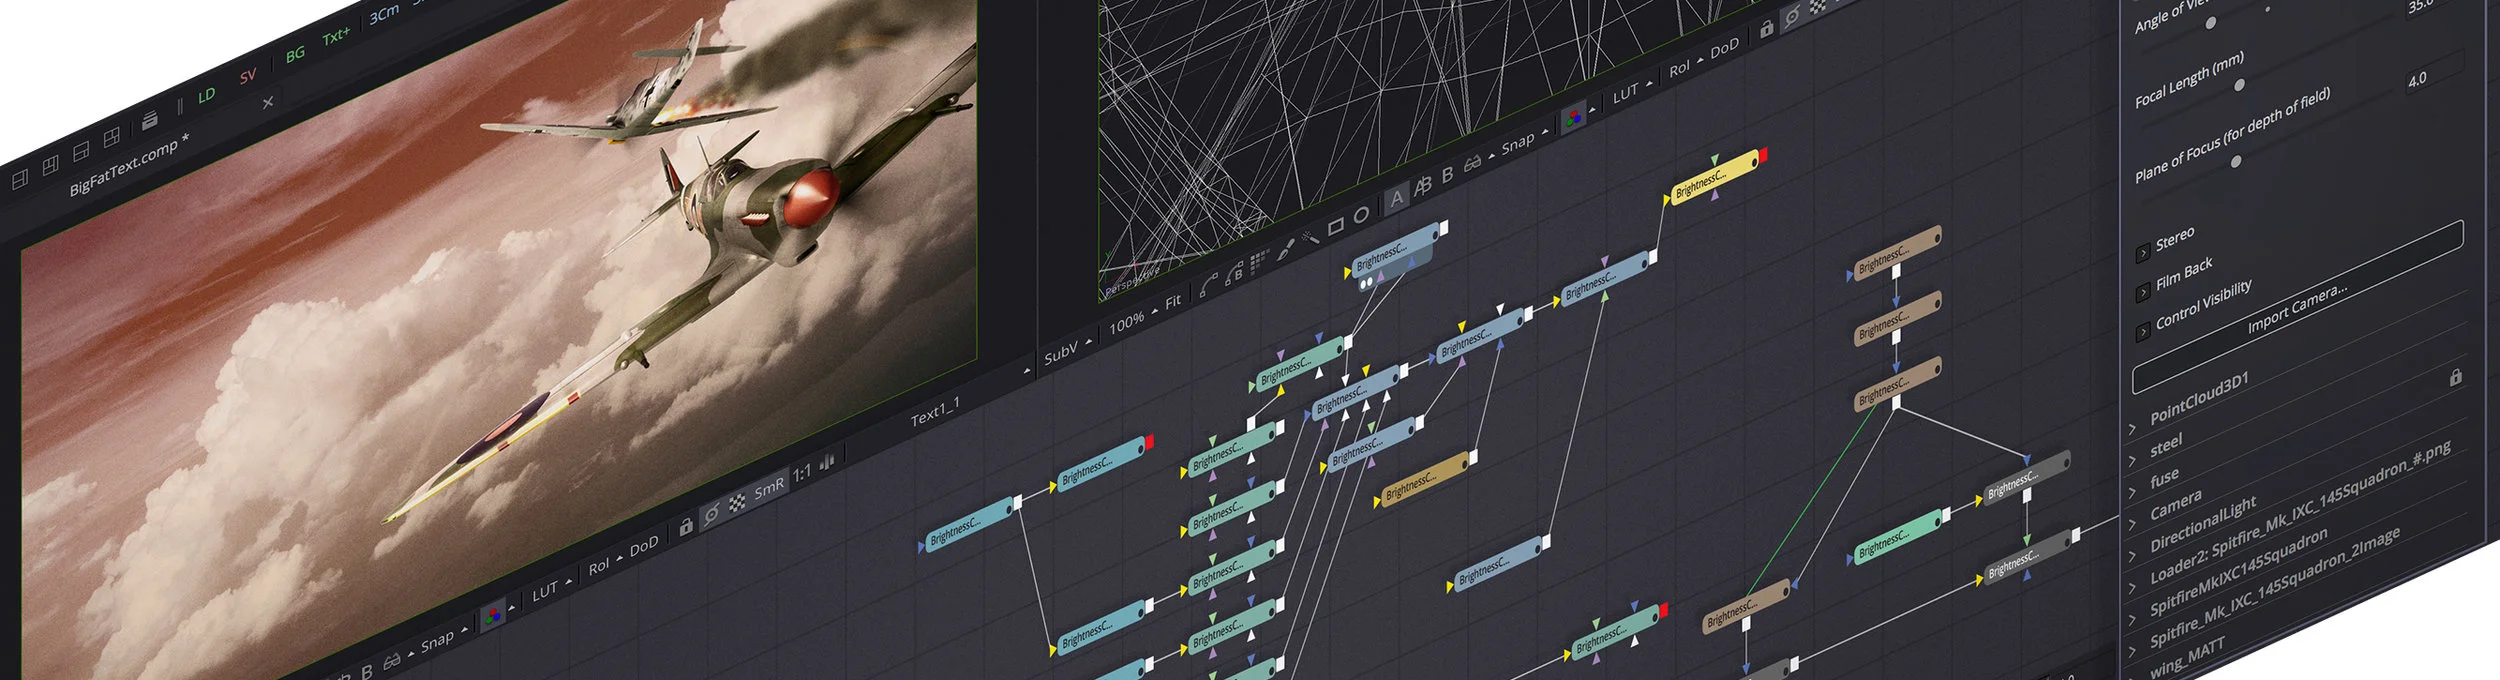
Task: Select rectangle mask tool in wireframe viewer
Action: coord(1335,226)
